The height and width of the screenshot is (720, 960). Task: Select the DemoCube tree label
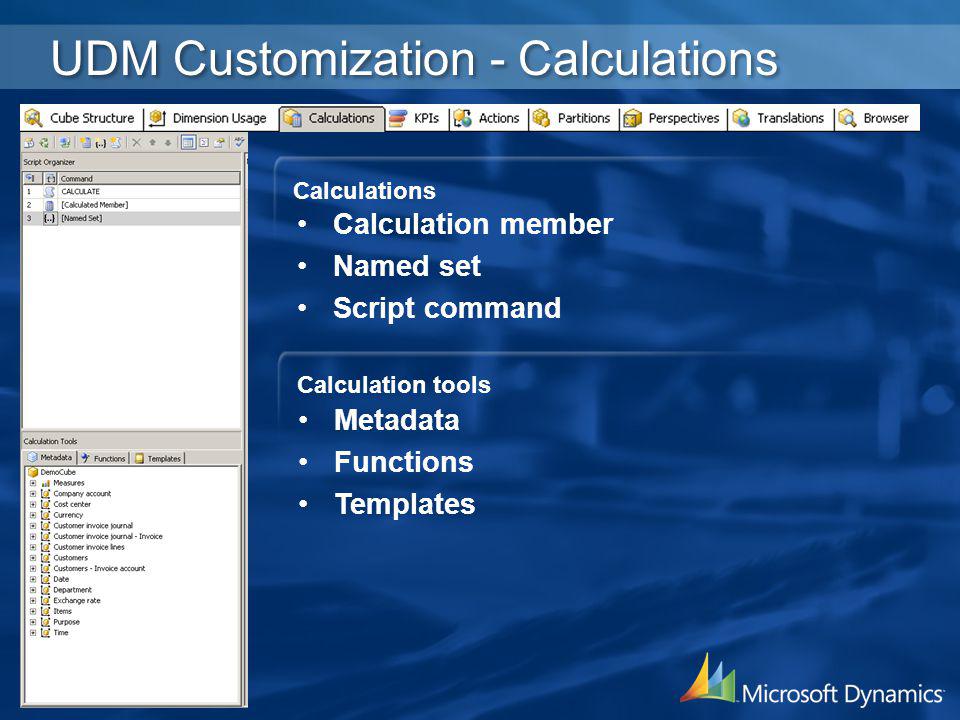58,472
